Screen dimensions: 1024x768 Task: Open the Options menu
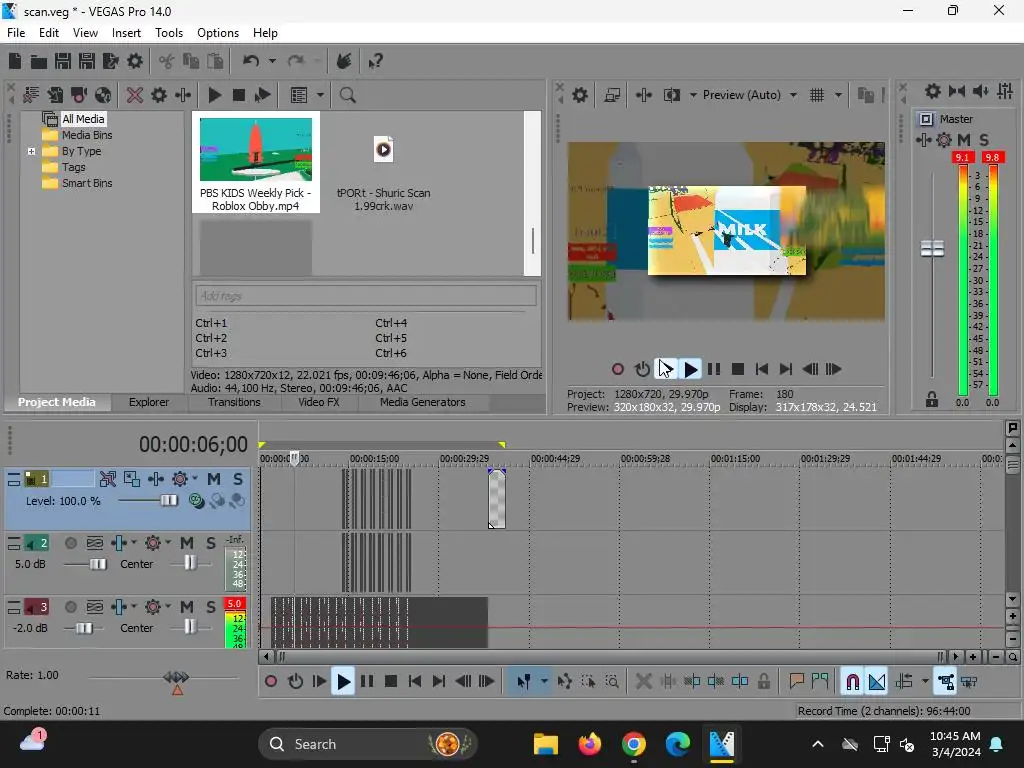coord(217,33)
